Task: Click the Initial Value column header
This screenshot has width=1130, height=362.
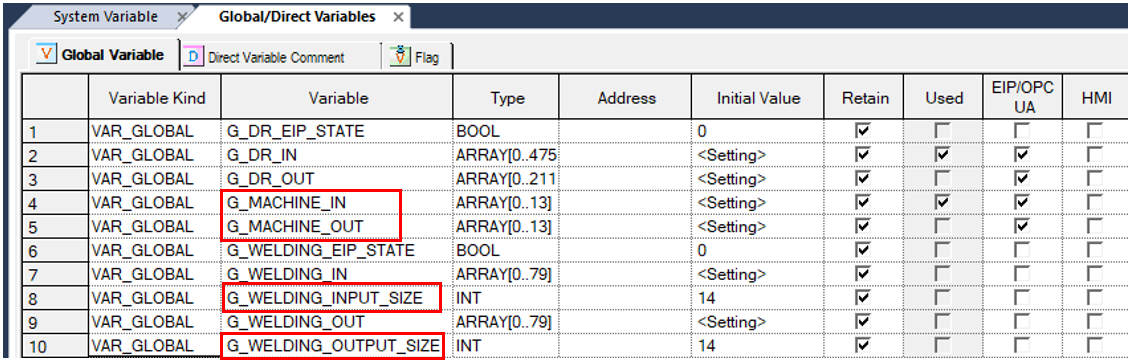Action: [x=757, y=98]
